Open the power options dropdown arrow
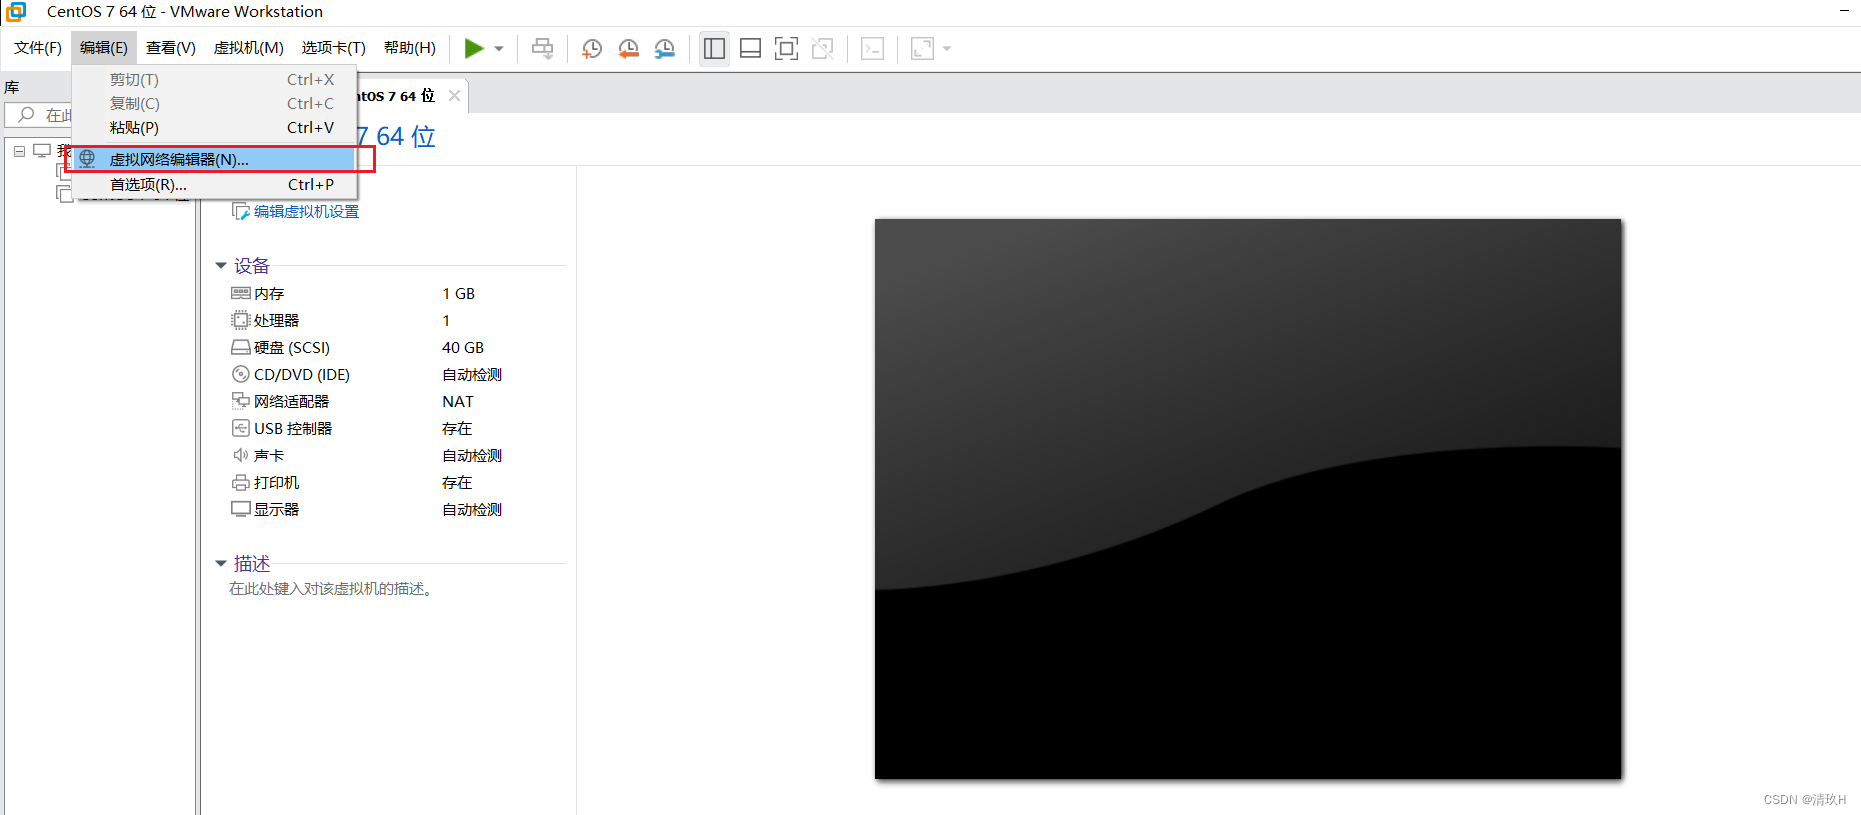Viewport: 1861px width, 815px height. [x=499, y=49]
